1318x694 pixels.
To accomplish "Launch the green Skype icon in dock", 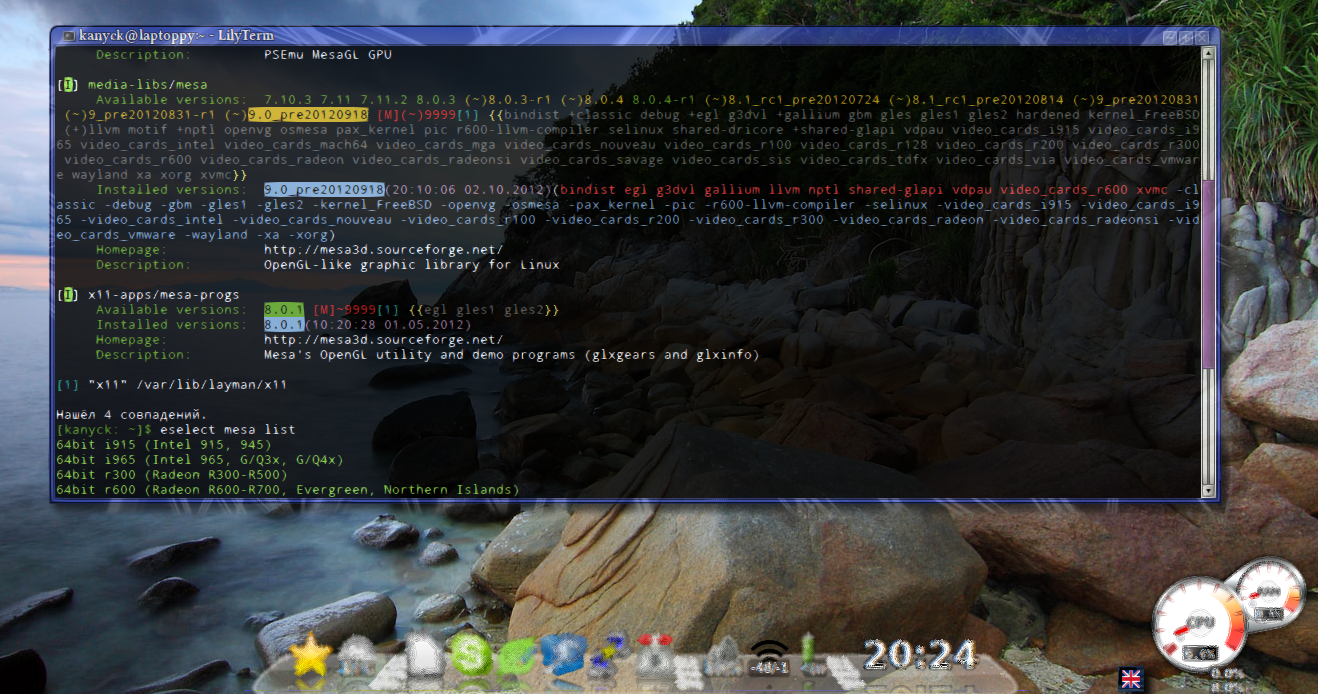I will pos(470,656).
